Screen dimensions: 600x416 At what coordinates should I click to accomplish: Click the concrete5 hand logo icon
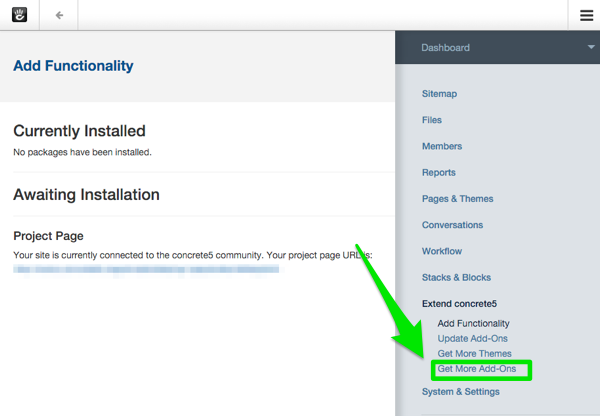pos(19,15)
